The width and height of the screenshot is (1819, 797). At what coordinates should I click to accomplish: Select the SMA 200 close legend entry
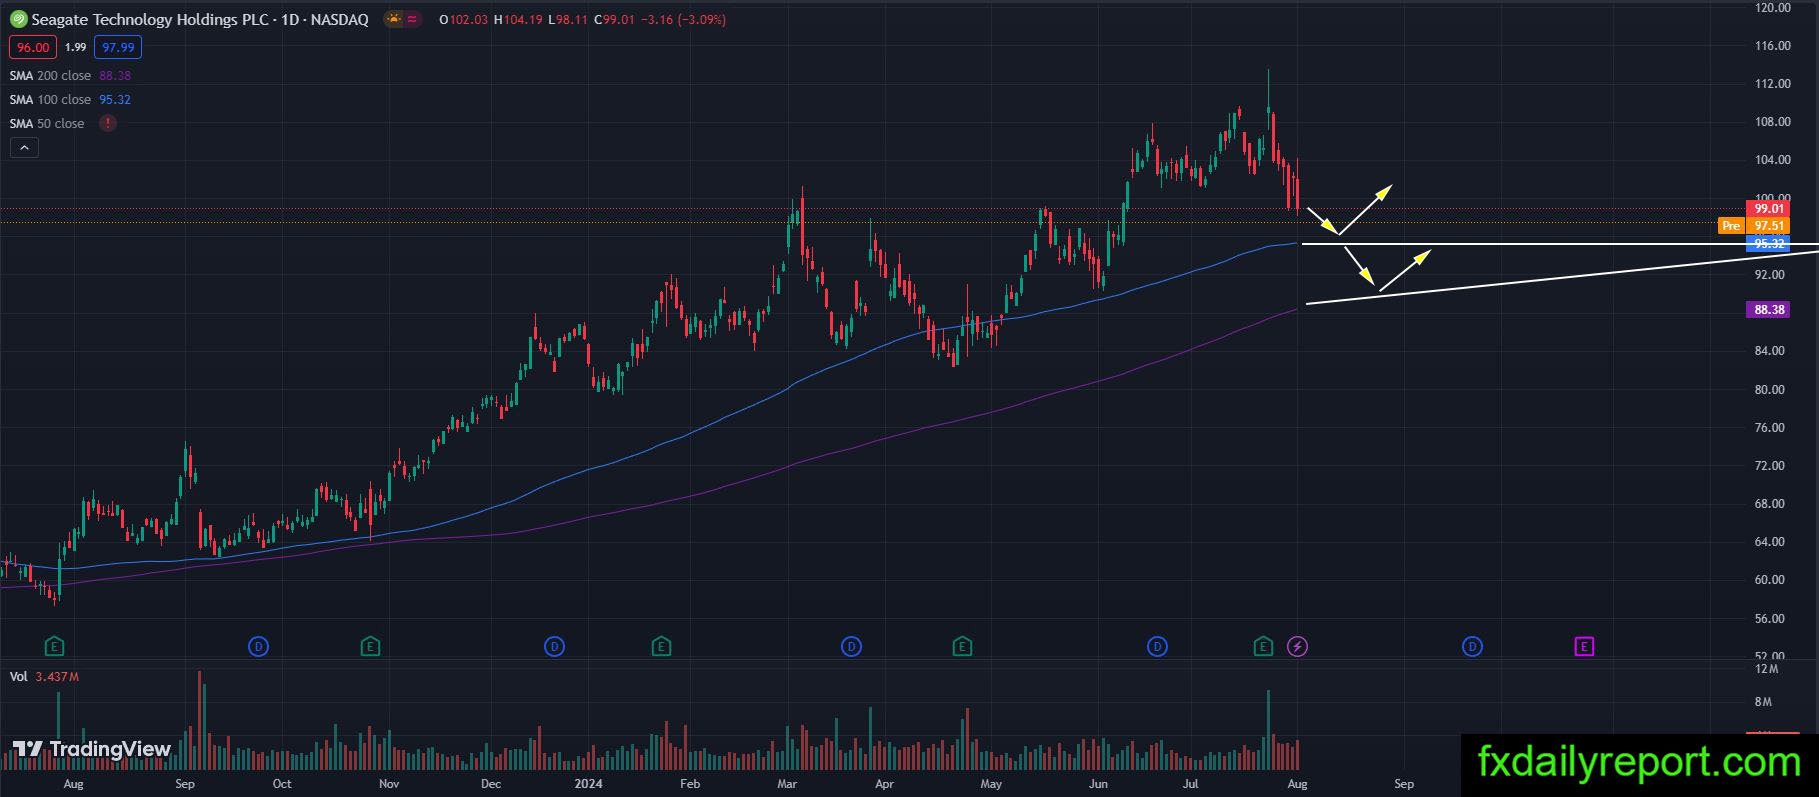70,75
